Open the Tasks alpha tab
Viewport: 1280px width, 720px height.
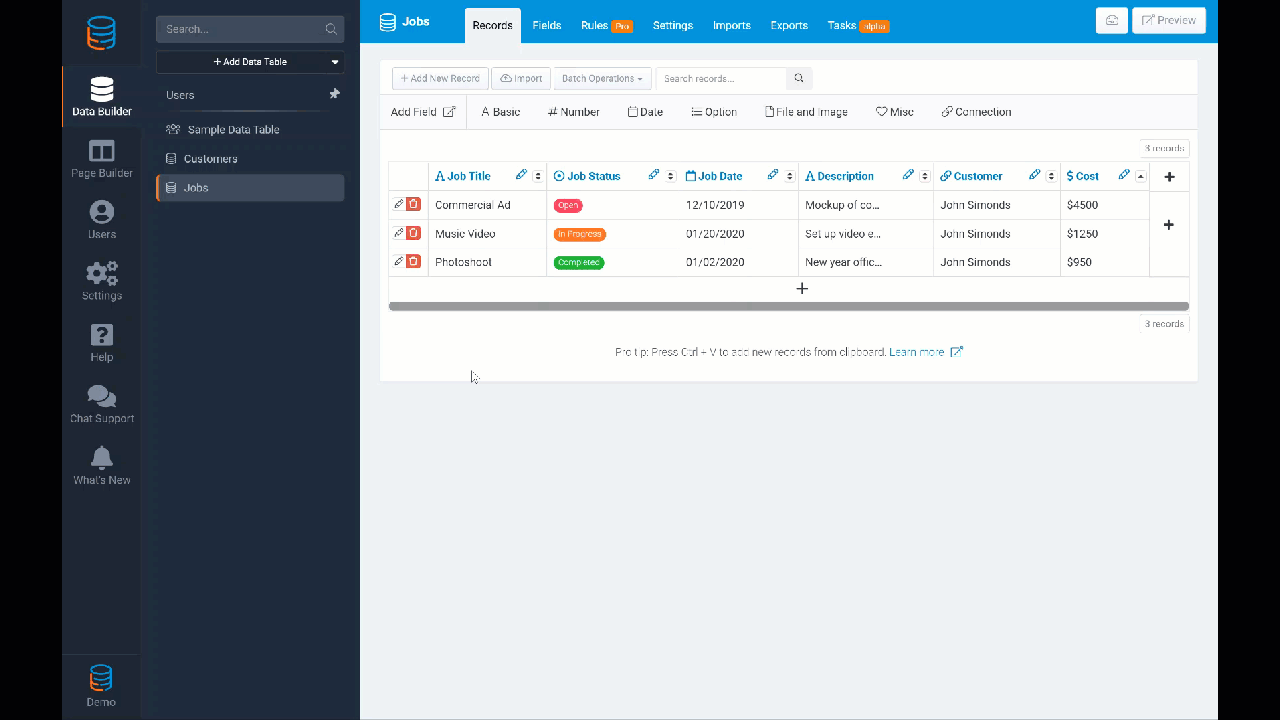point(858,25)
